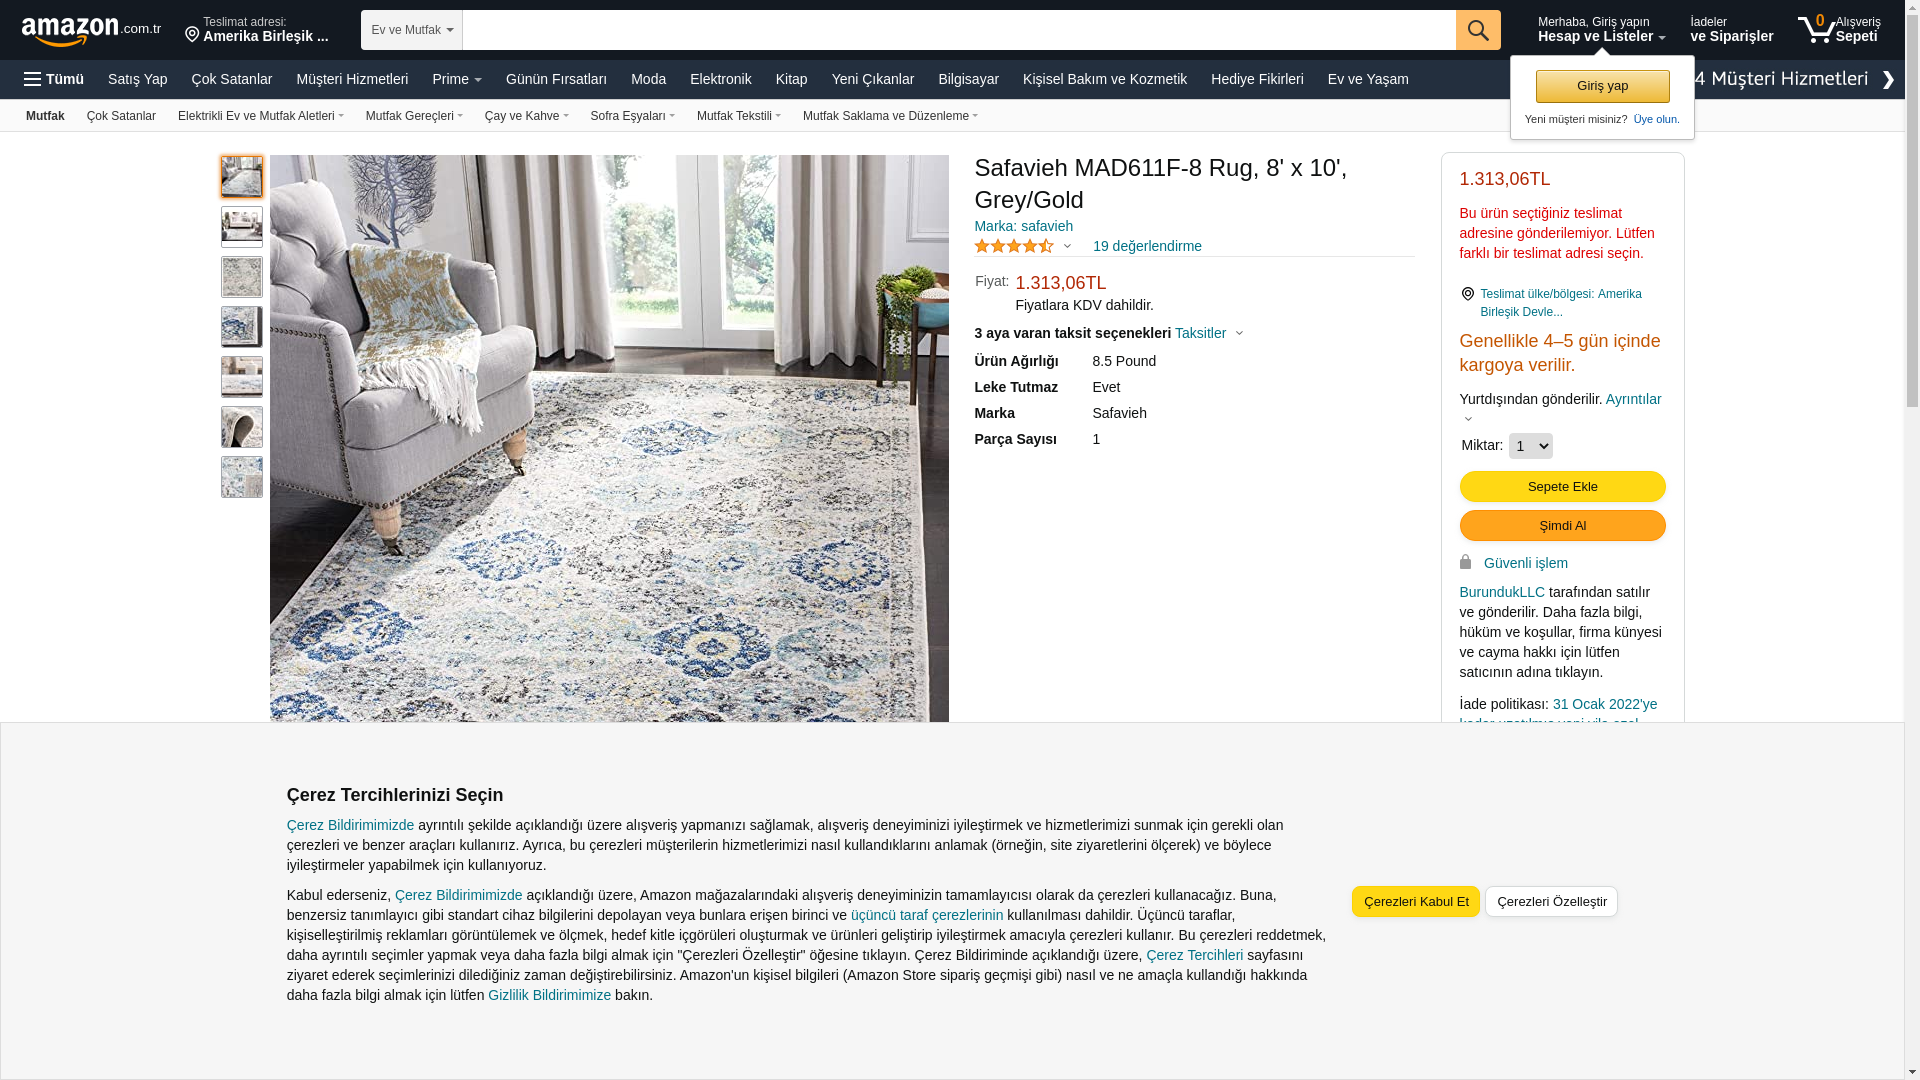Click the BurundukLLC seller link
1920x1080 pixels.
1502,592
